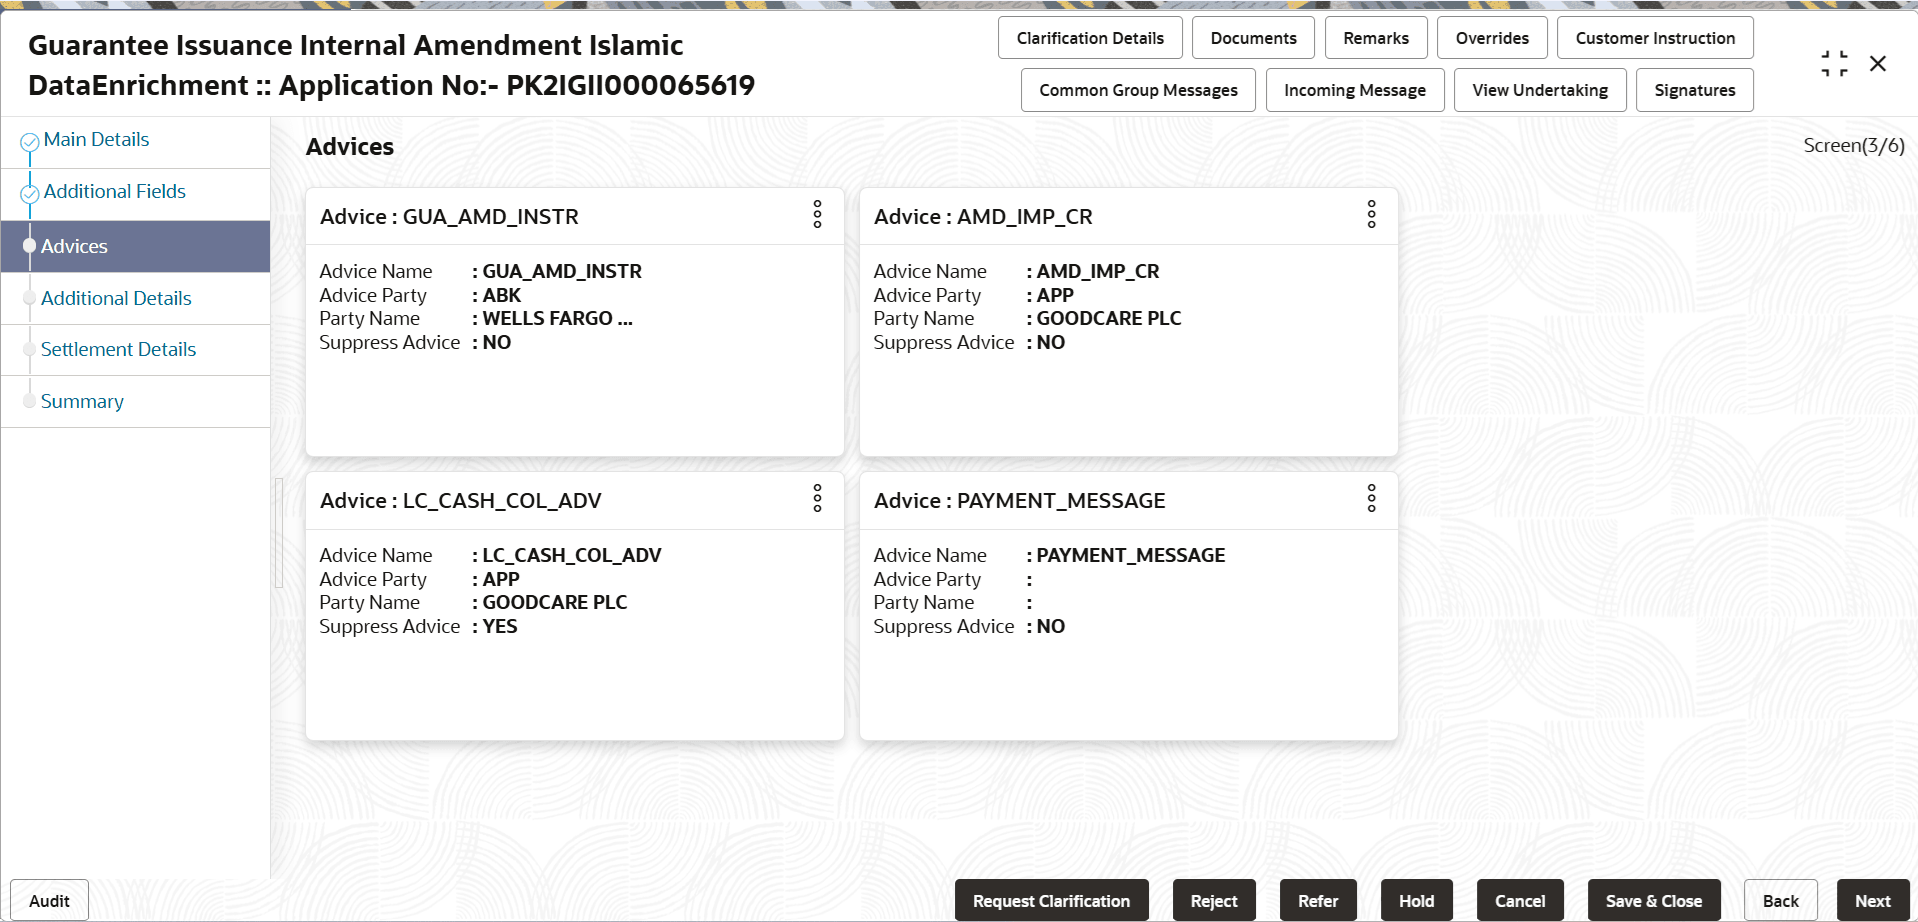Click Request Clarification button
Image resolution: width=1918 pixels, height=922 pixels.
coord(1051,901)
